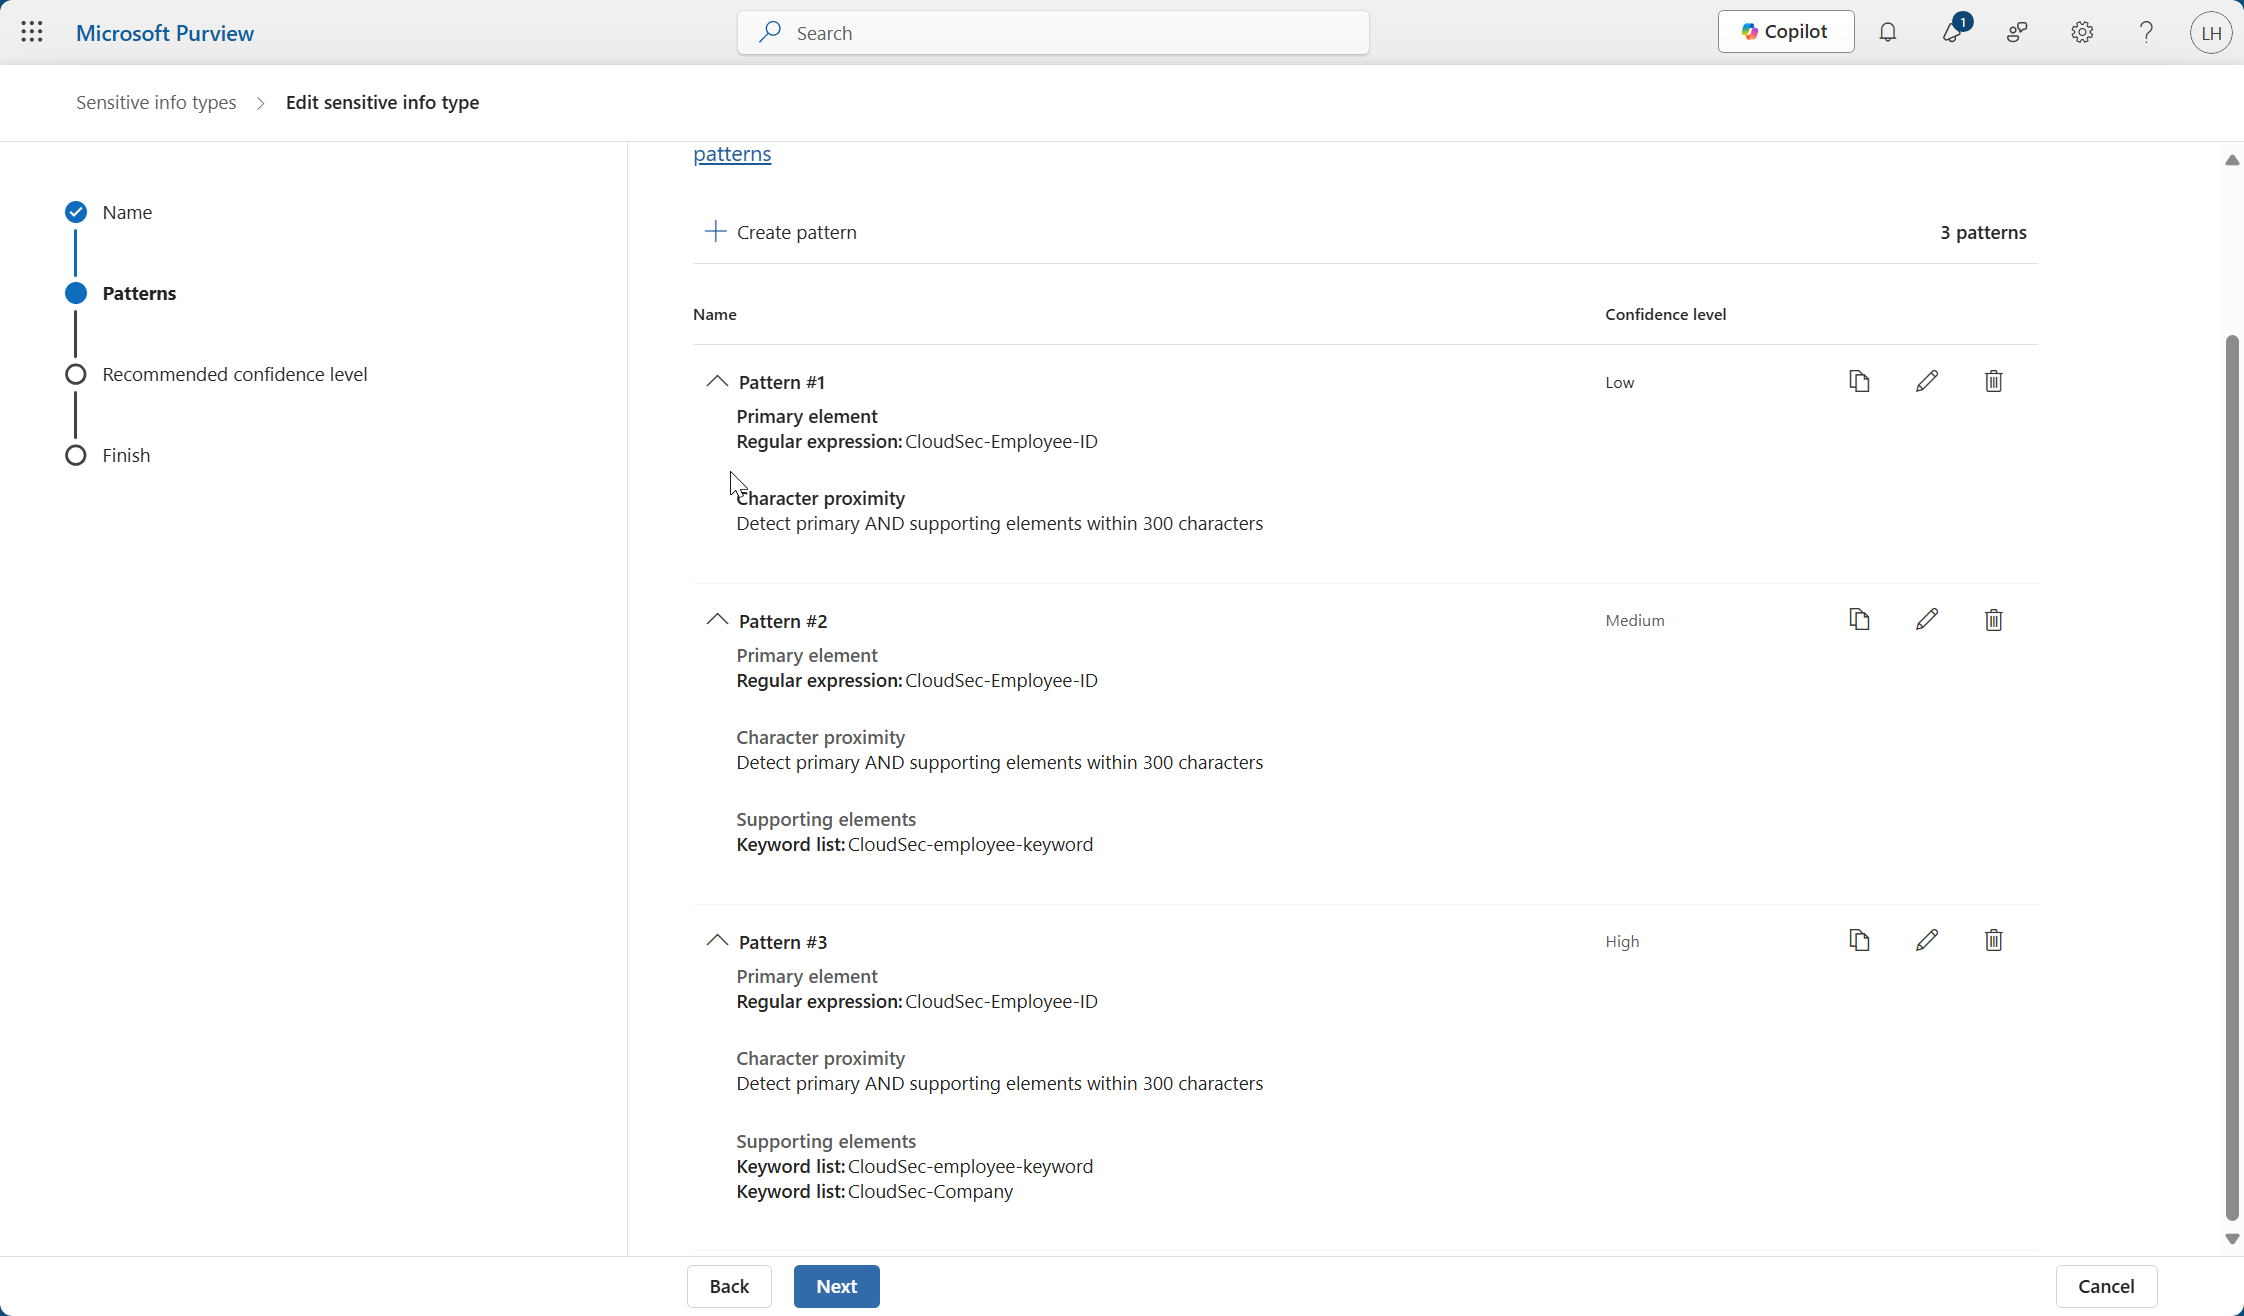Select the Finish wizard step
2244x1316 pixels.
[126, 455]
